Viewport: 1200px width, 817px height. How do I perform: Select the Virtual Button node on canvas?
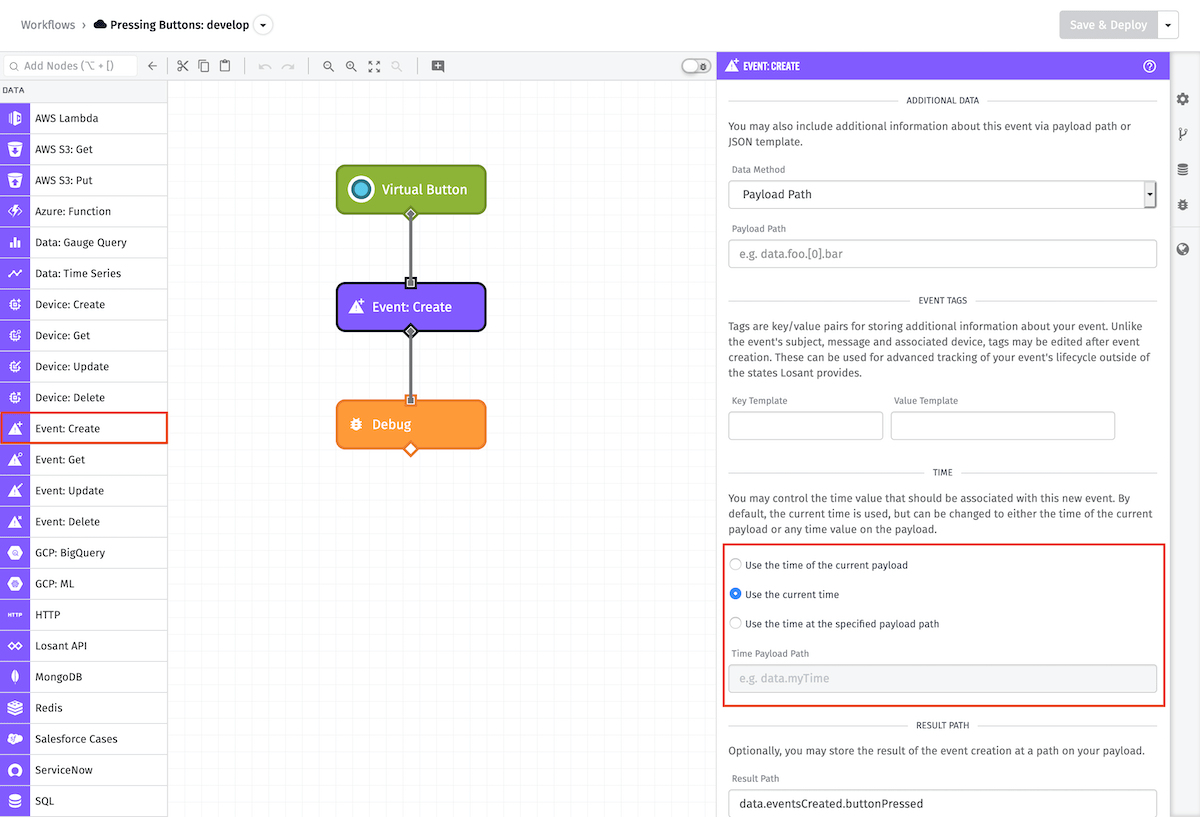(411, 189)
